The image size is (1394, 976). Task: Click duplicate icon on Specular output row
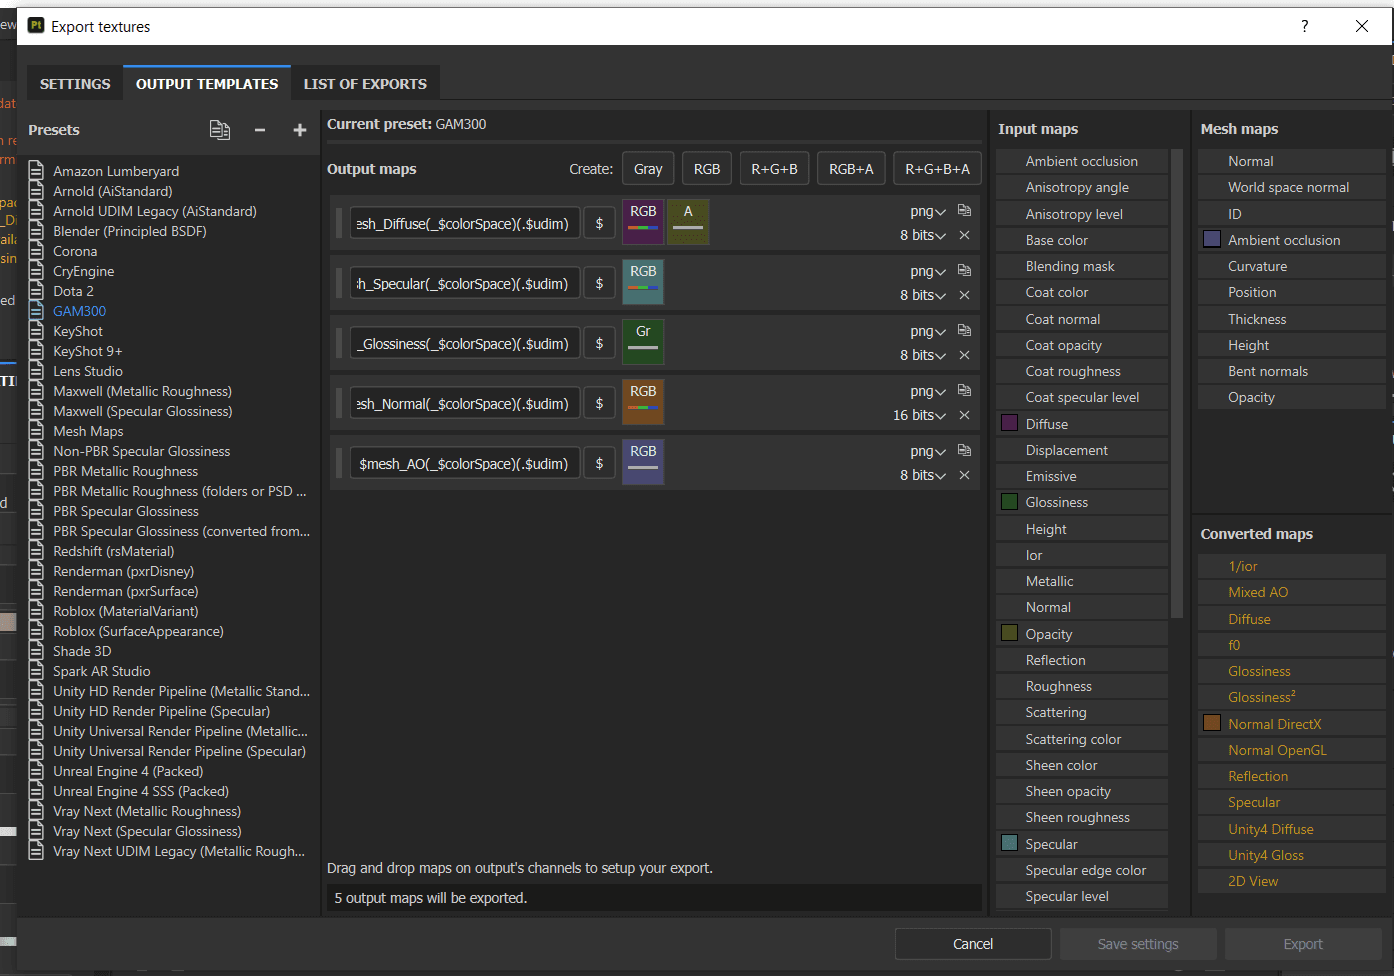[x=964, y=271]
